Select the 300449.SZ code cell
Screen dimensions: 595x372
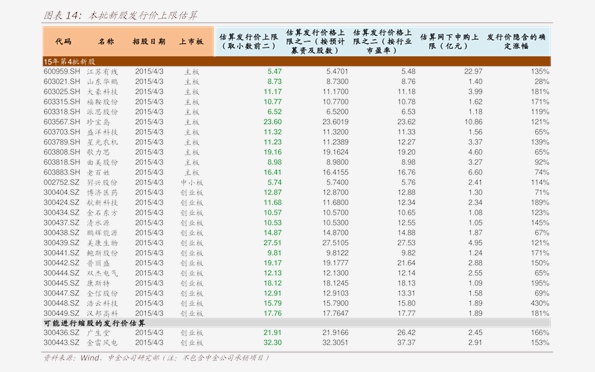[x=61, y=314]
